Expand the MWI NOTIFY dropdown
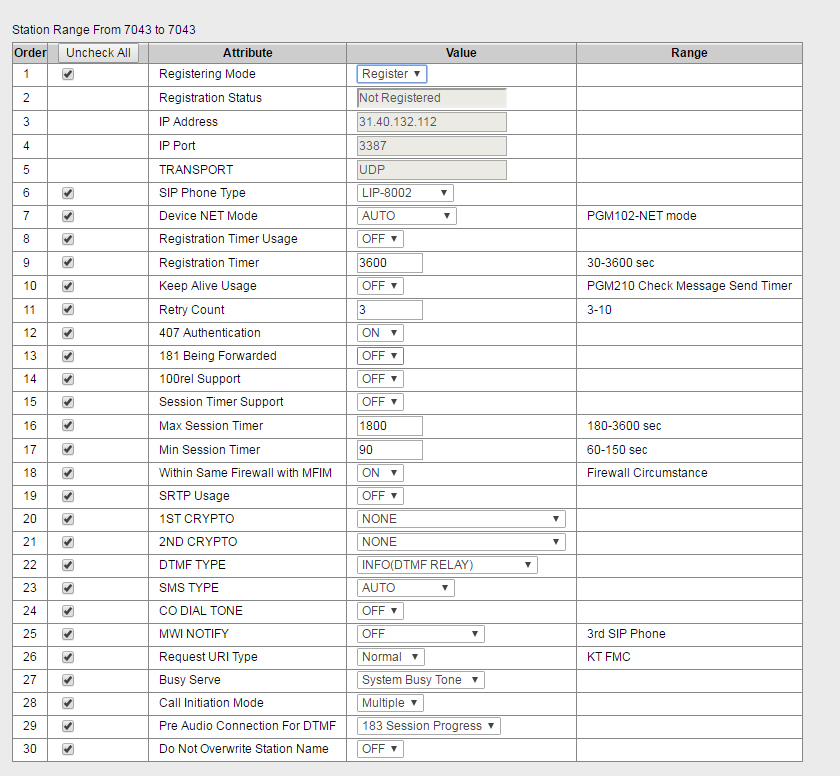This screenshot has height=776, width=840. pos(421,634)
